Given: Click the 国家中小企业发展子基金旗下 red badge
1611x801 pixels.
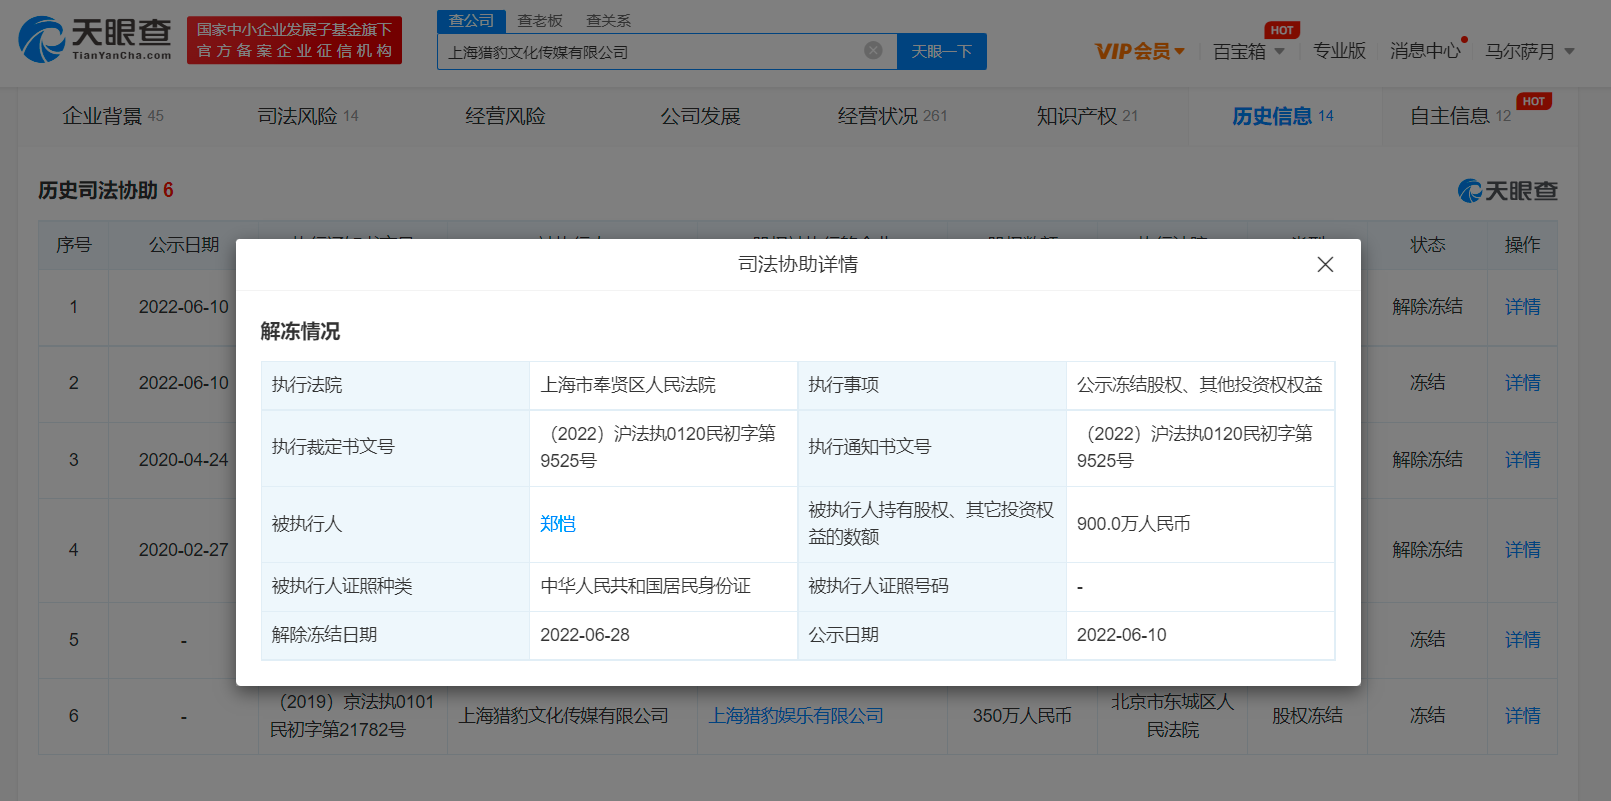Looking at the screenshot, I should click(294, 40).
